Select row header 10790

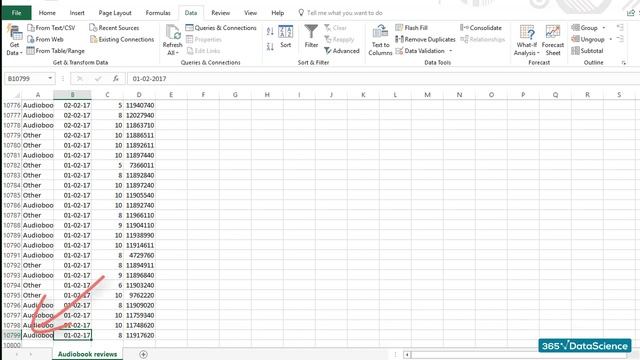click(12, 245)
